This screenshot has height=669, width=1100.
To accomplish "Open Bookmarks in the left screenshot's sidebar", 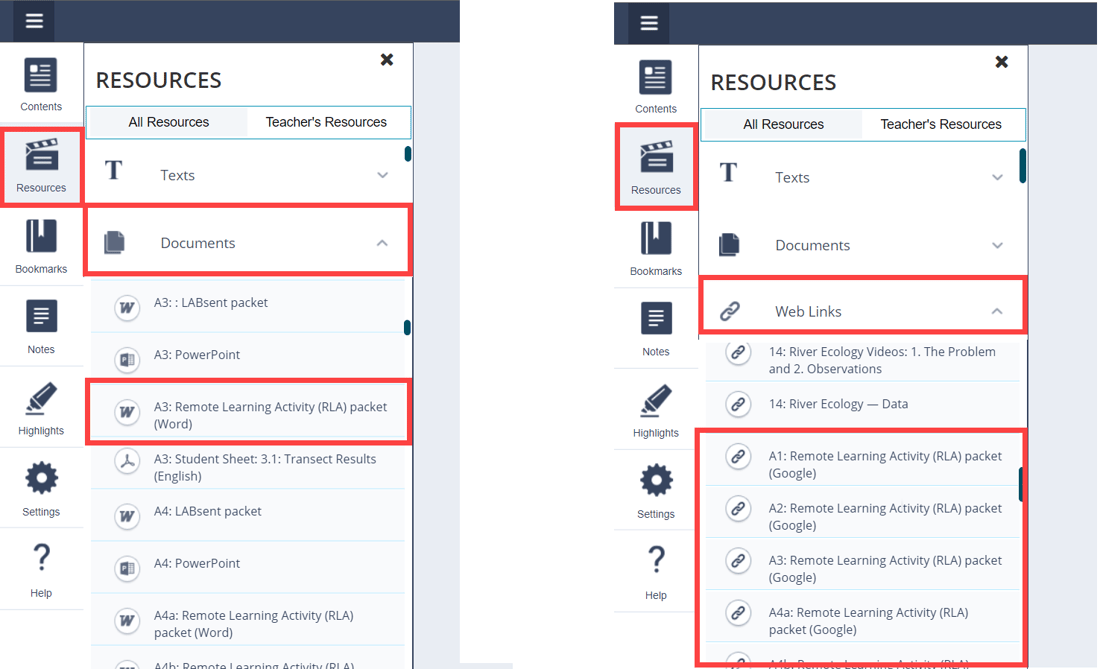I will pyautogui.click(x=41, y=246).
